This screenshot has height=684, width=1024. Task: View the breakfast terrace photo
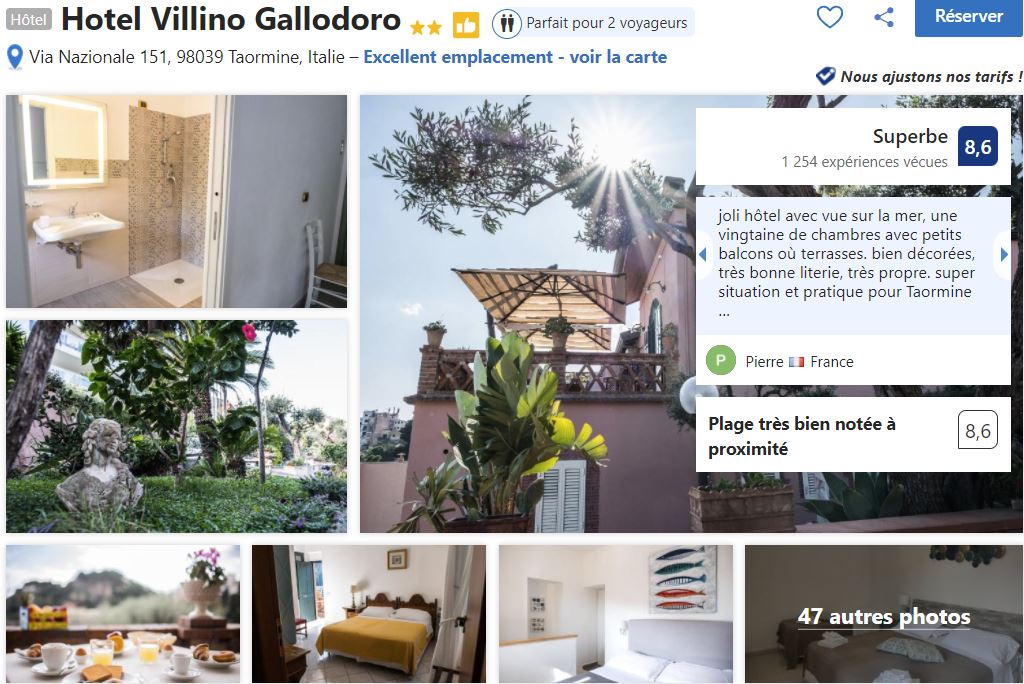123,614
